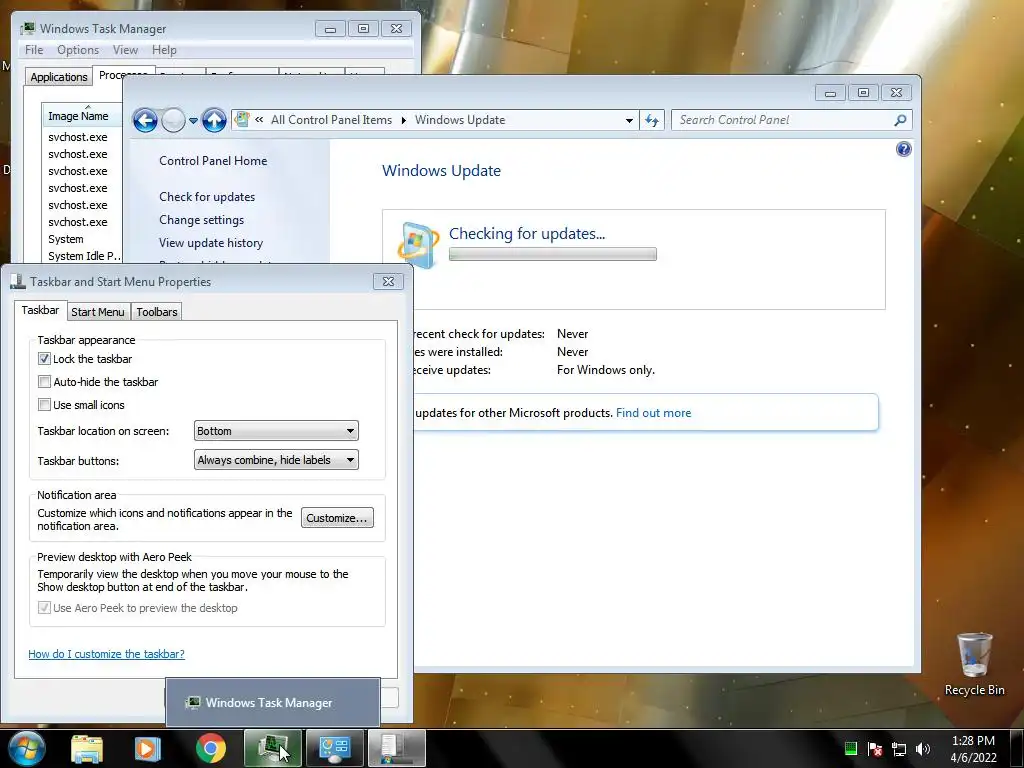The width and height of the screenshot is (1024, 768).
Task: Open Windows Explorer from taskbar
Action: click(87, 748)
